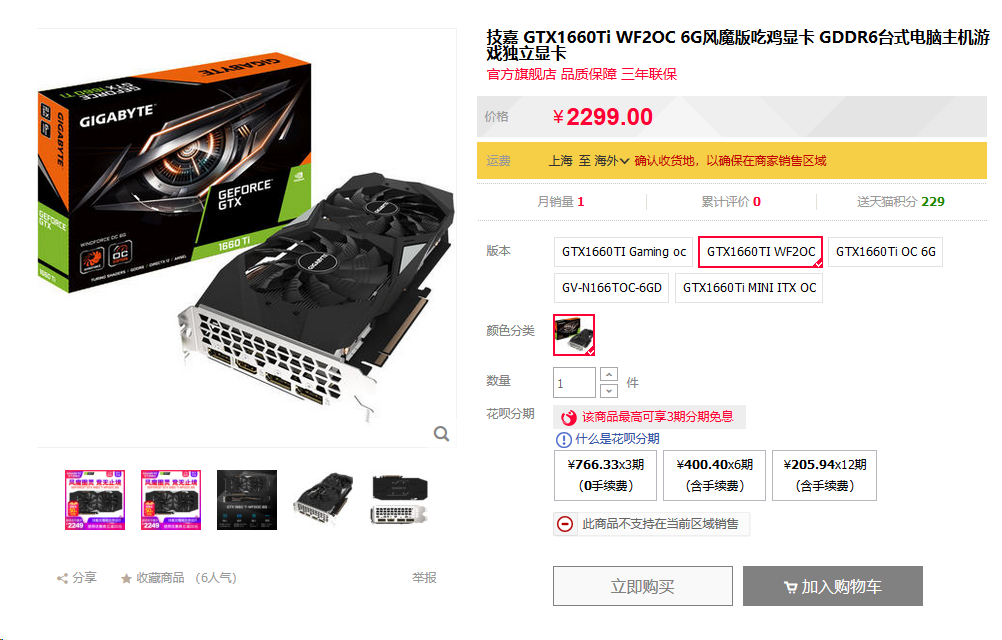This screenshot has height=640, width=1002.
Task: Click the quantity input field
Action: [574, 383]
